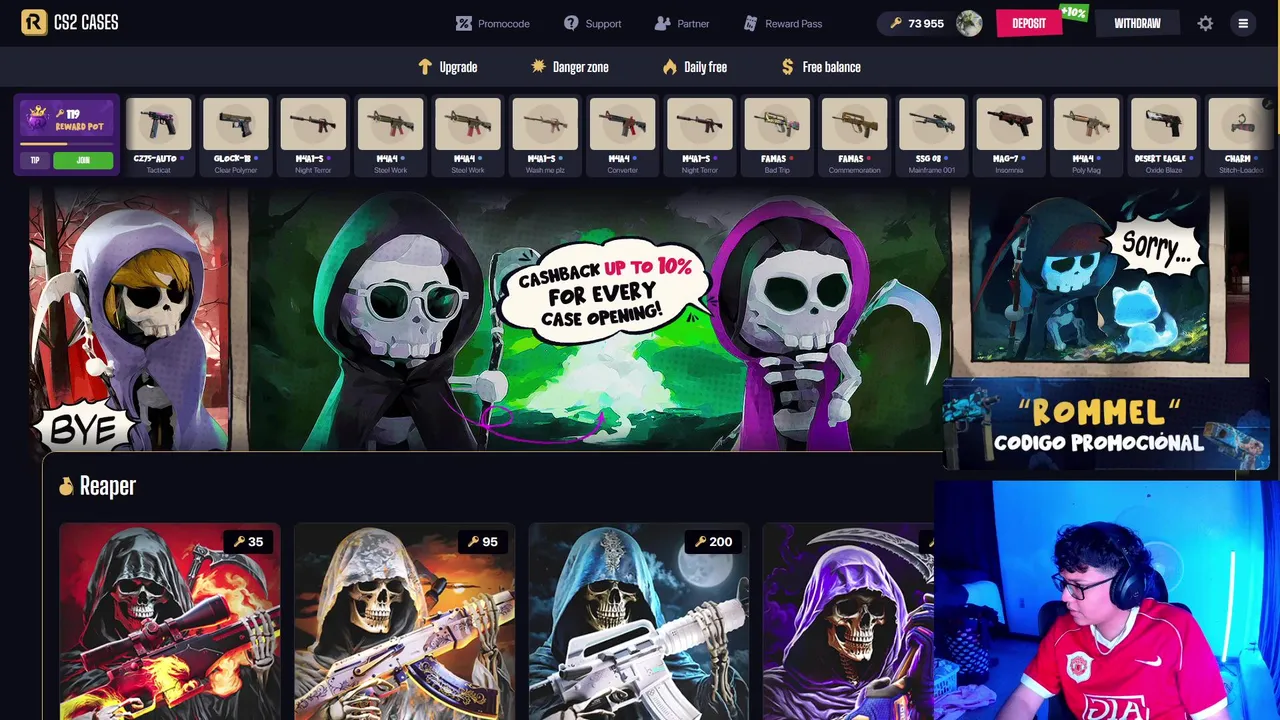1280x720 pixels.
Task: Select the FAMAS Bad Trip drop
Action: (777, 136)
